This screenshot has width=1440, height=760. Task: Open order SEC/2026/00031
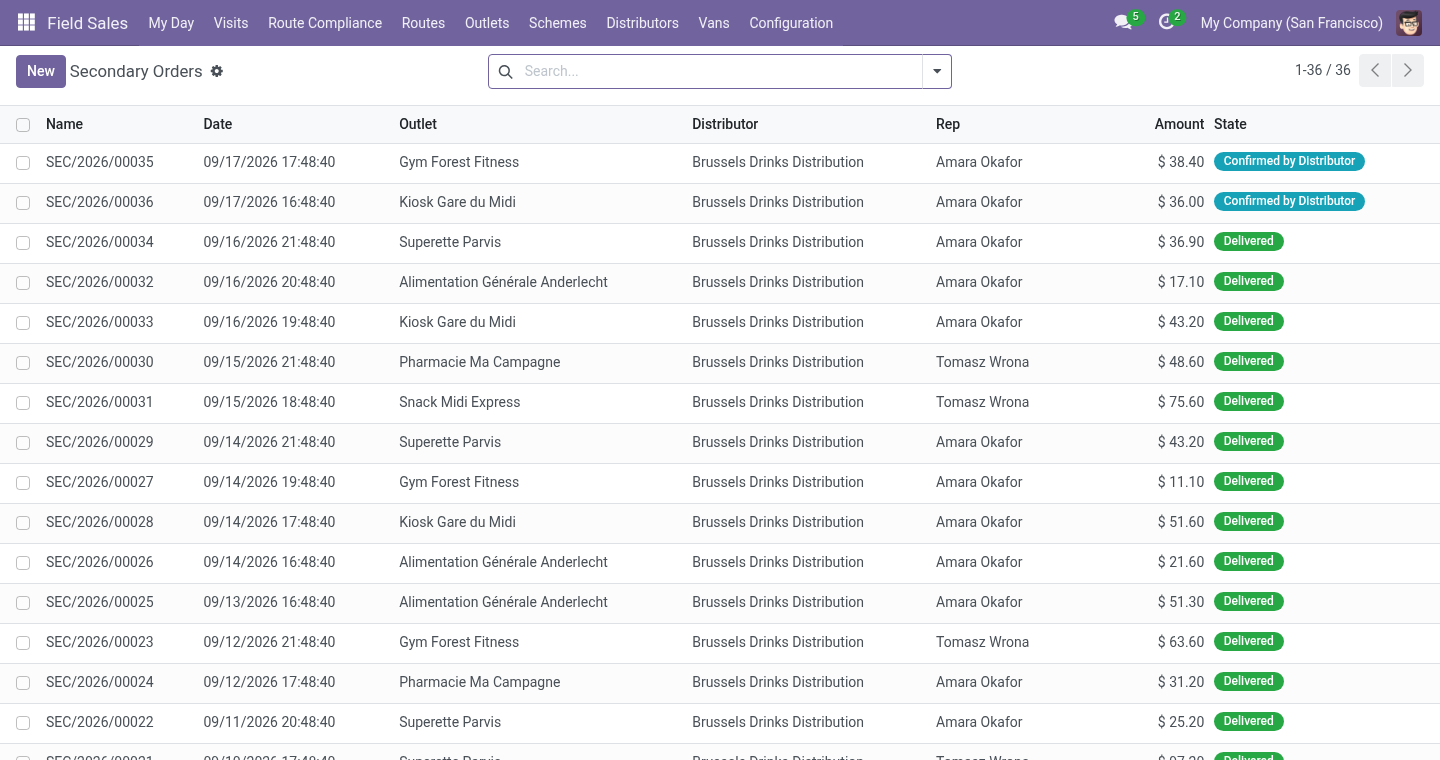[100, 402]
